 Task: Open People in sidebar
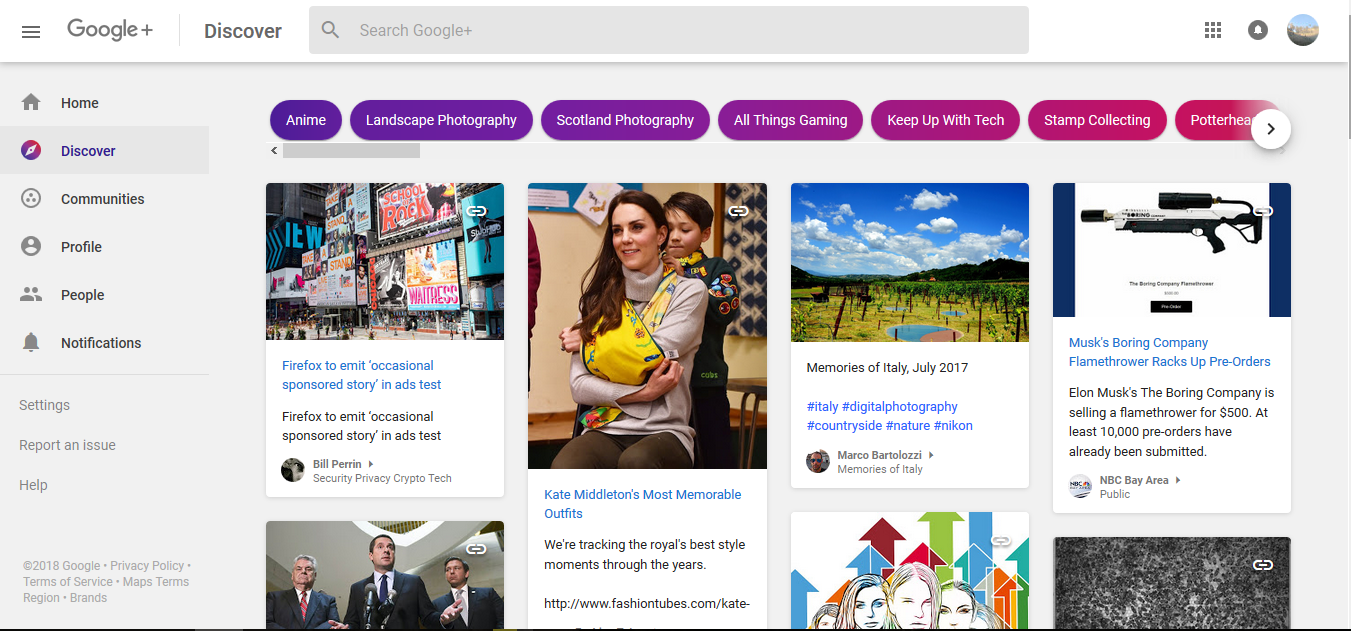click(x=105, y=295)
